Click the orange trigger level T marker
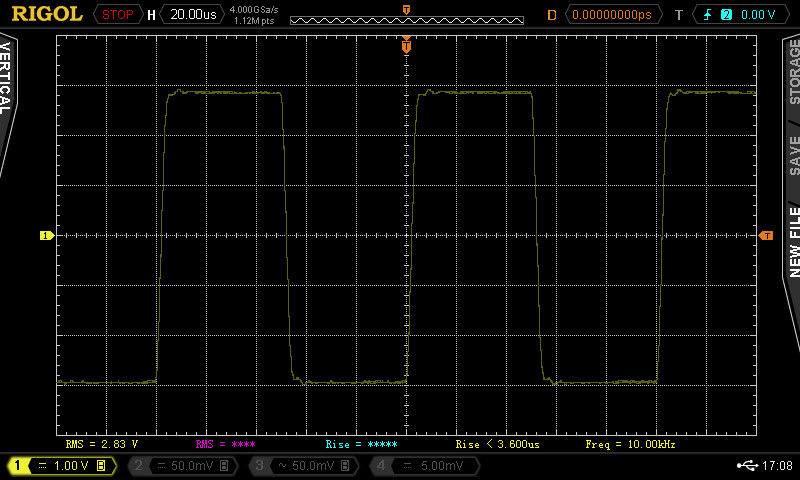Screen dimensions: 800x480 tap(766, 236)
